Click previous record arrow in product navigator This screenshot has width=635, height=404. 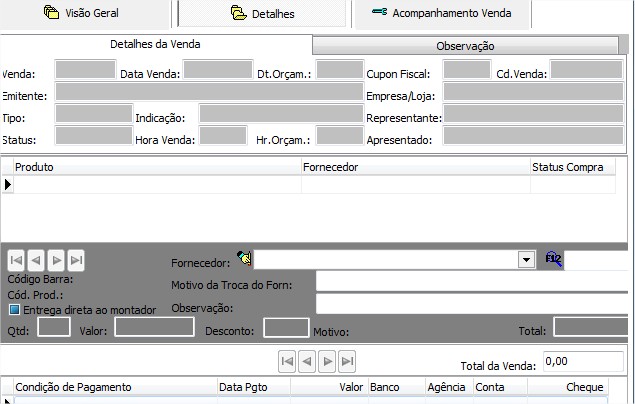pos(36,260)
